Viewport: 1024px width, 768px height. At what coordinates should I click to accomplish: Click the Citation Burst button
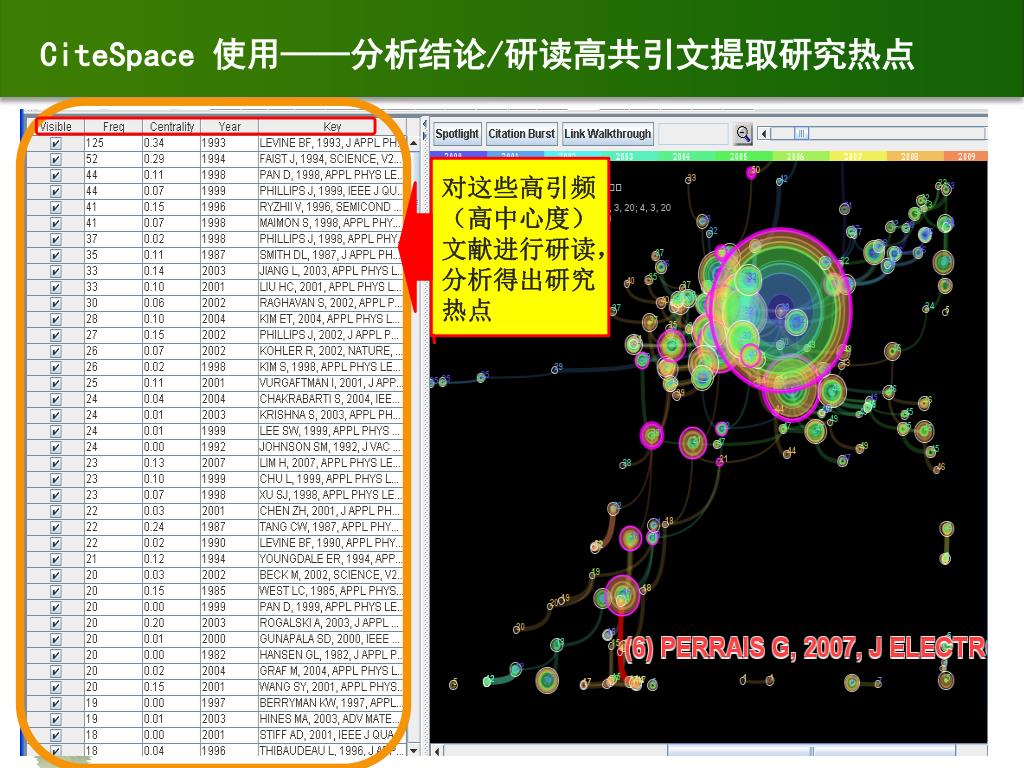pyautogui.click(x=521, y=134)
